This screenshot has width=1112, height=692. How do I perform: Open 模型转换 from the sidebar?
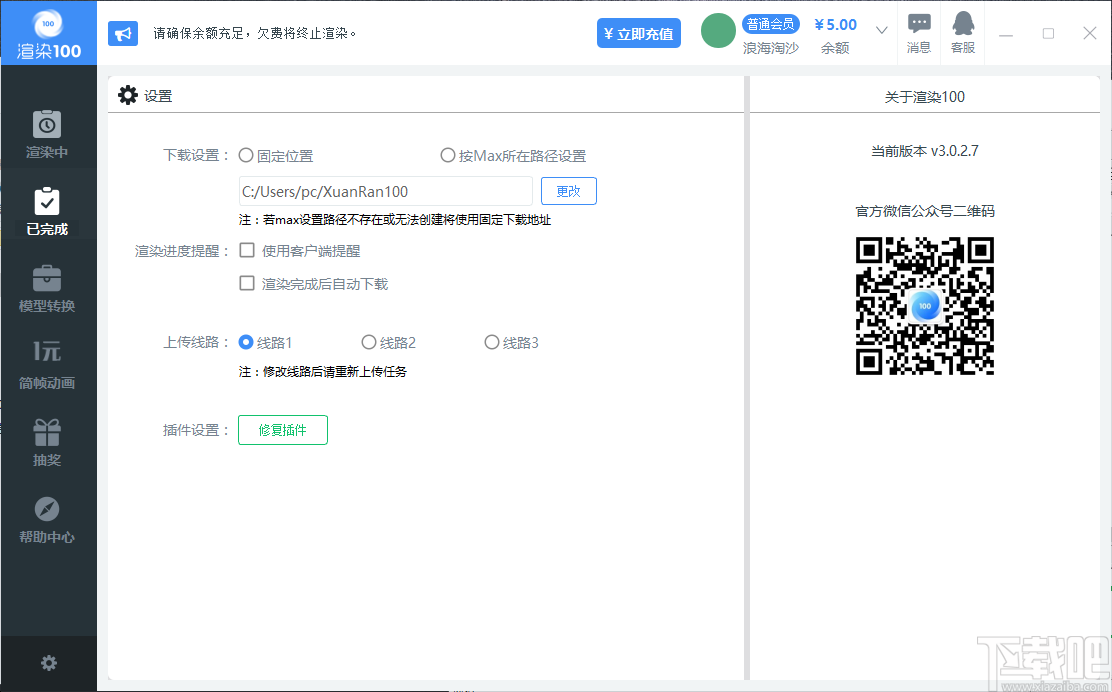pyautogui.click(x=47, y=288)
